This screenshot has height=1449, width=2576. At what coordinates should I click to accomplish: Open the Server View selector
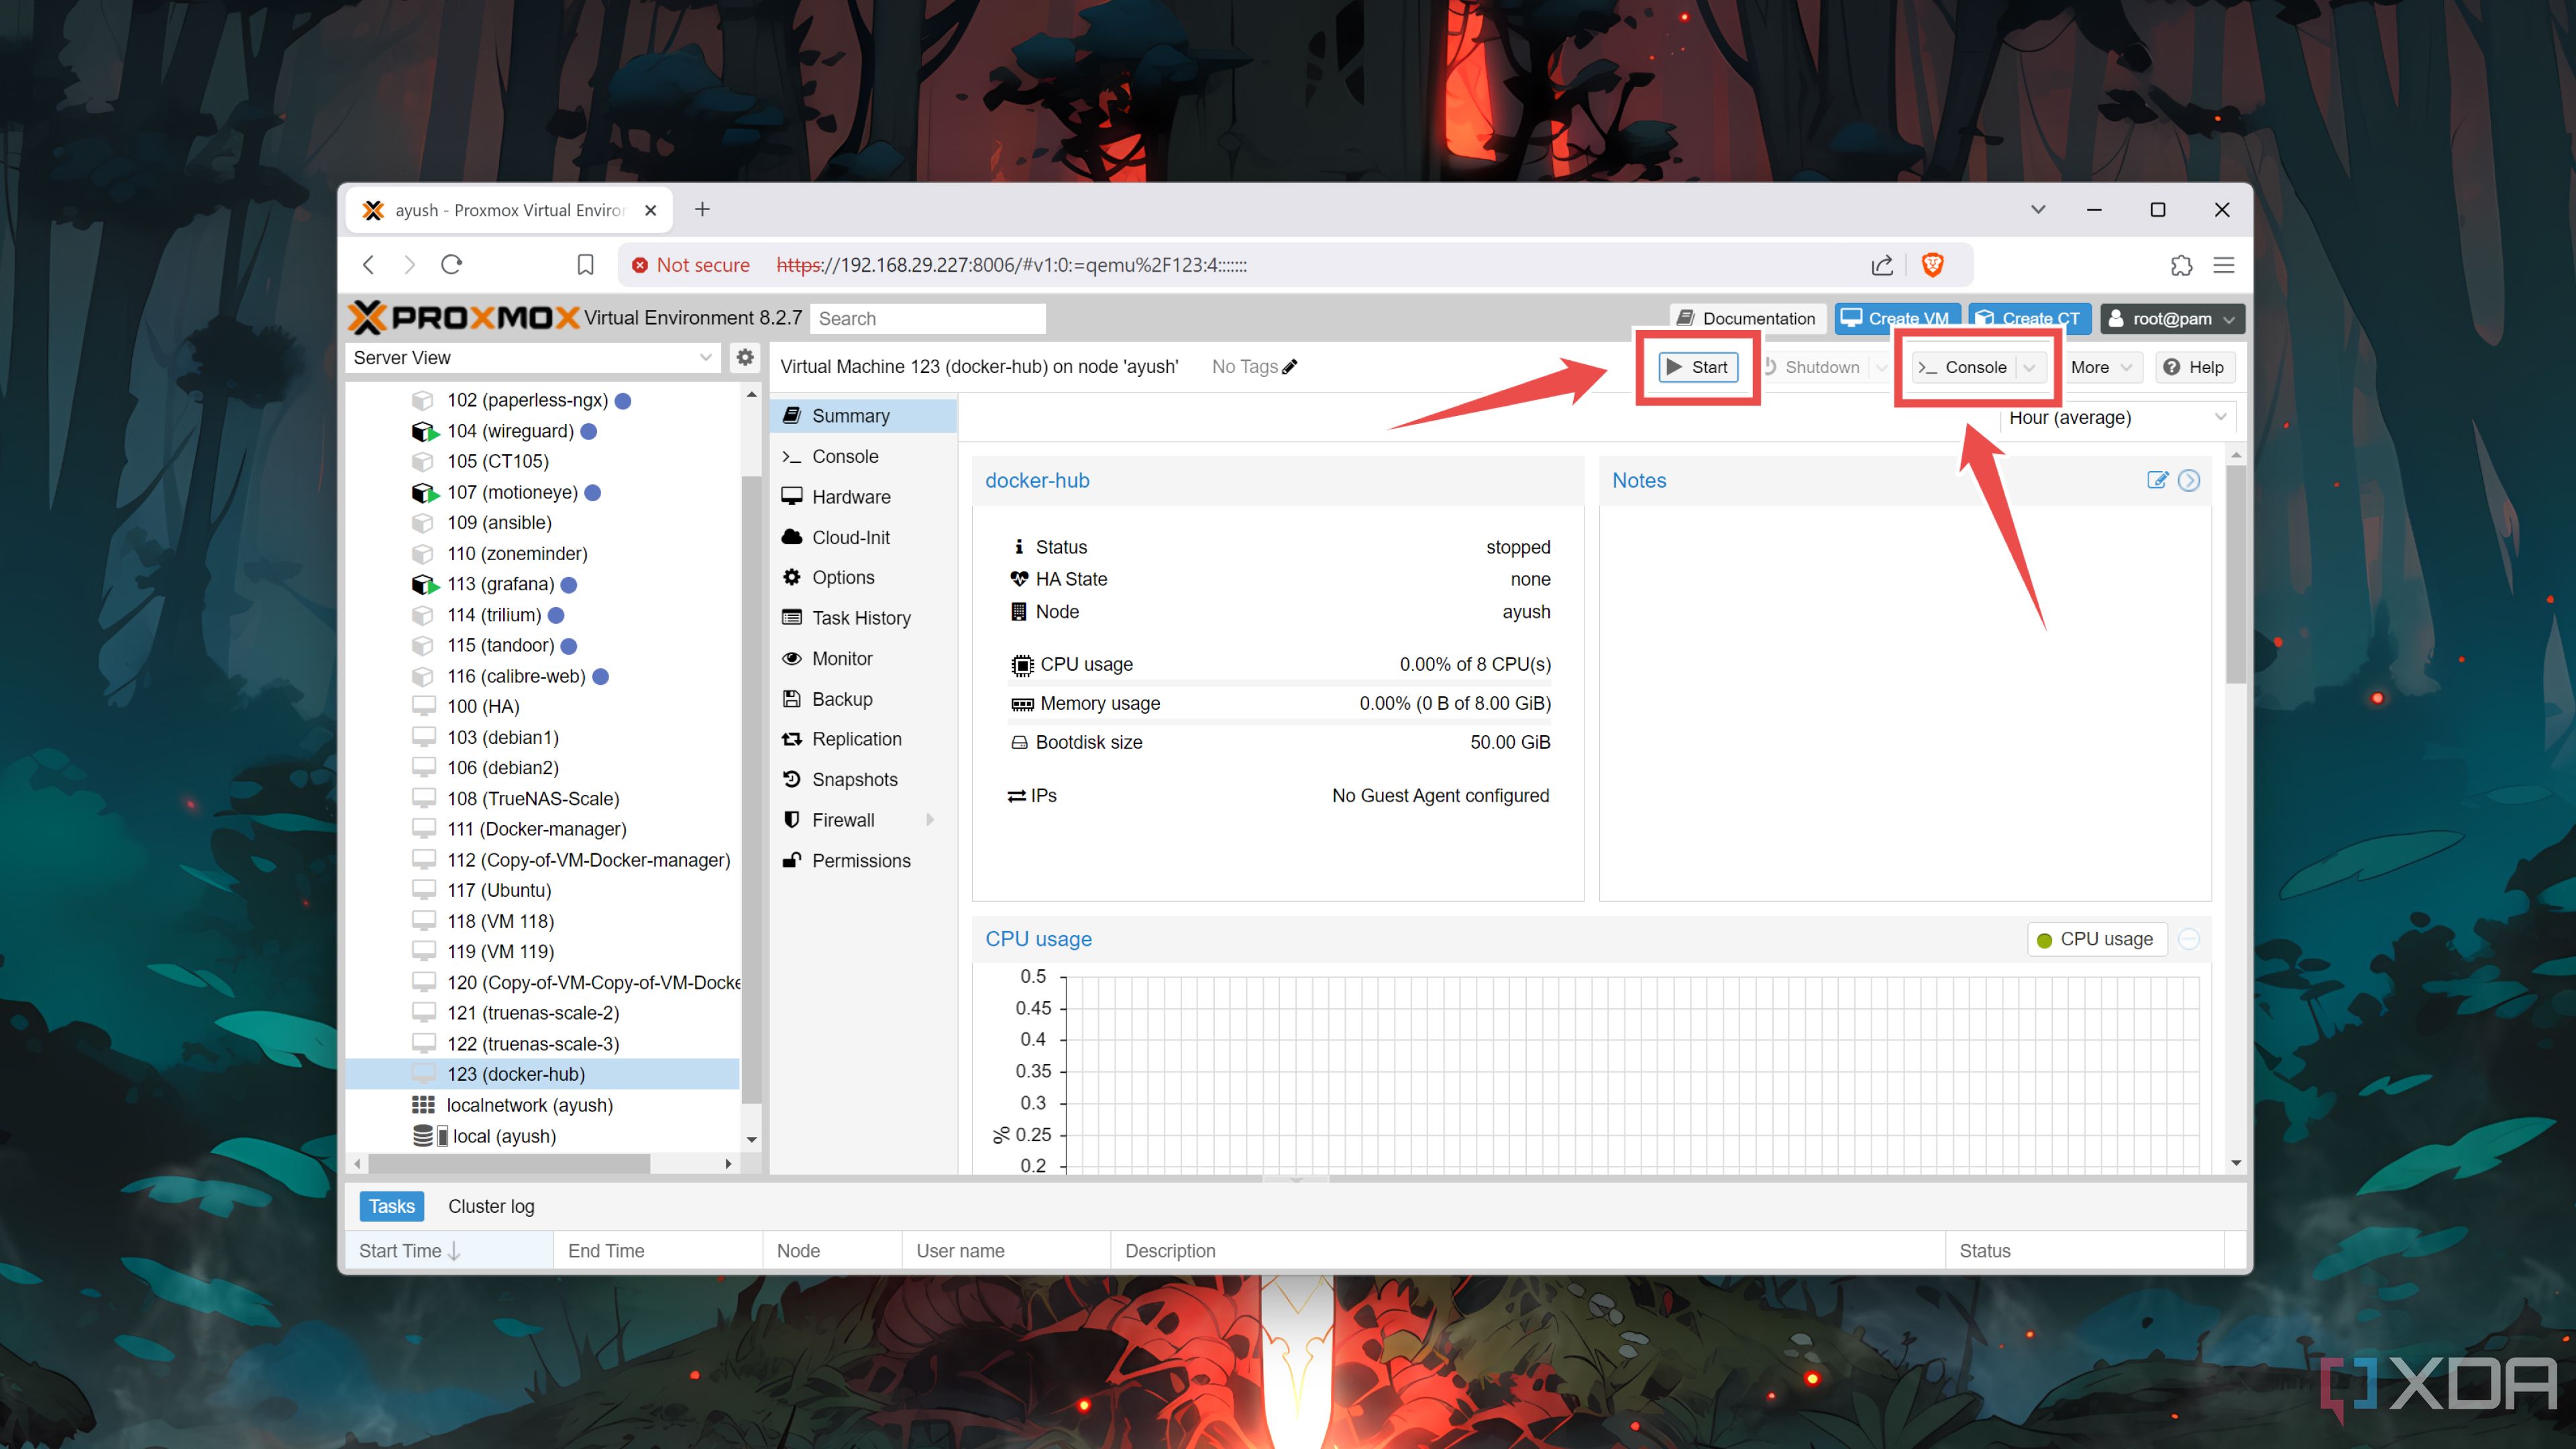(x=532, y=358)
